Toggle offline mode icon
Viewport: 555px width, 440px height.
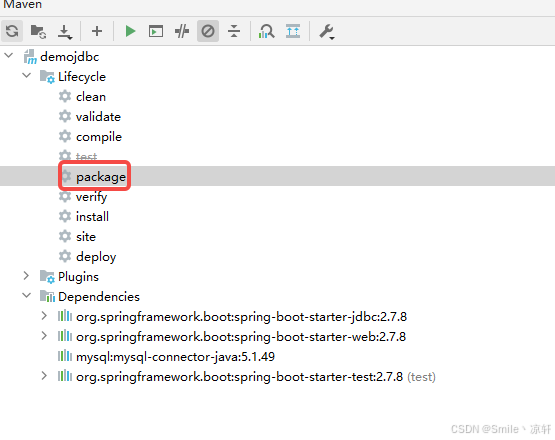[182, 31]
